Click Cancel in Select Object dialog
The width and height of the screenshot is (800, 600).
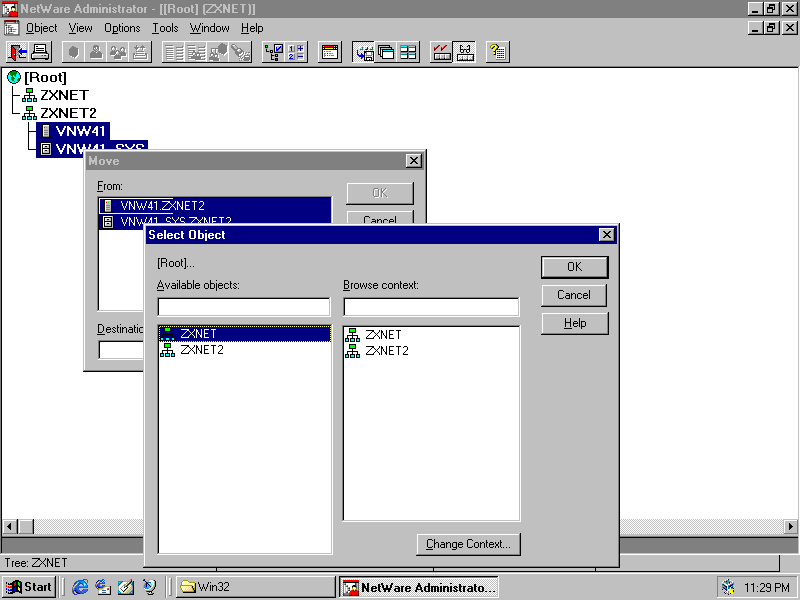tap(574, 295)
